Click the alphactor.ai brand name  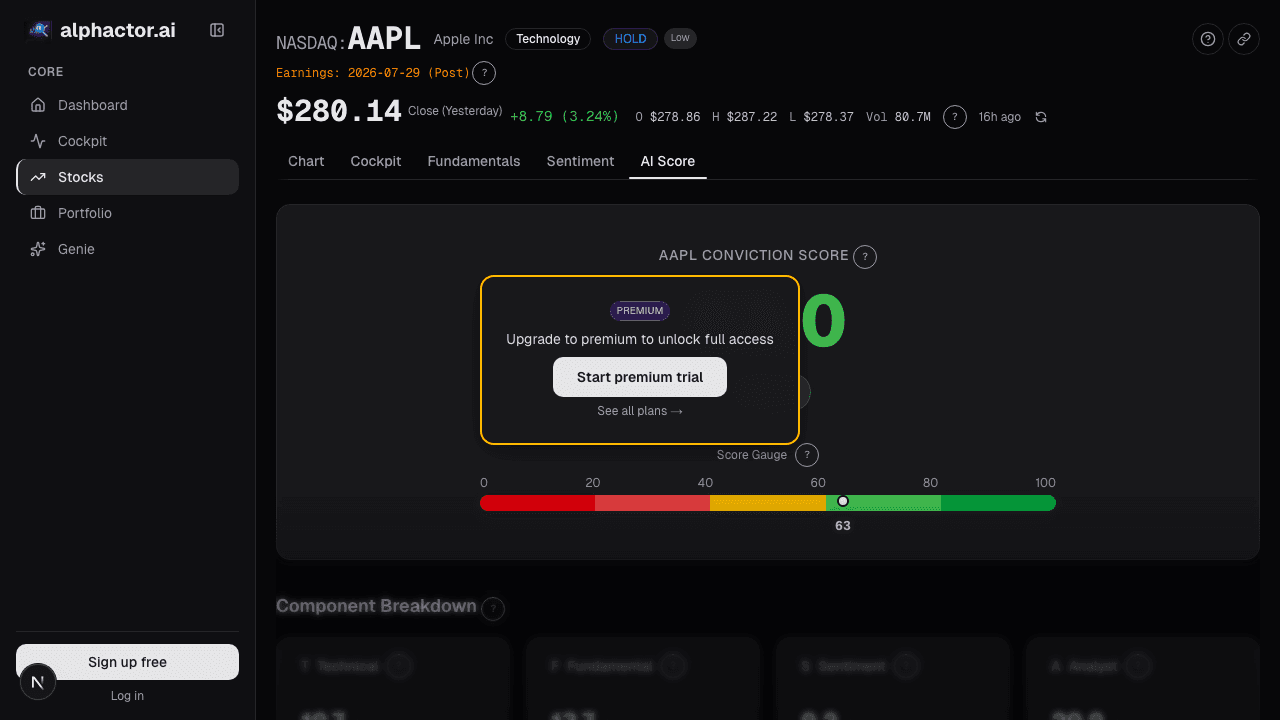coord(118,30)
